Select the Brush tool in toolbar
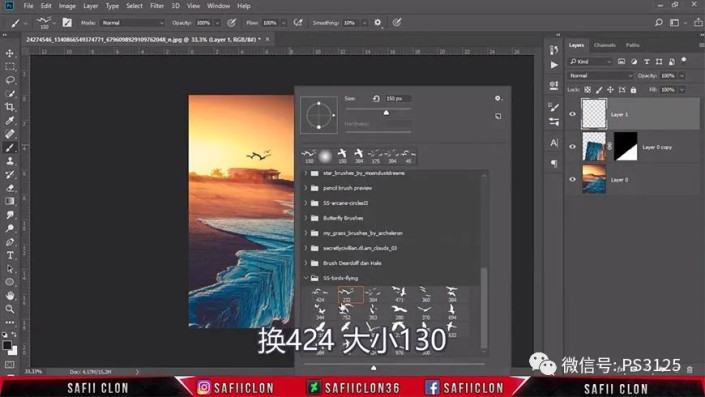 coord(9,147)
